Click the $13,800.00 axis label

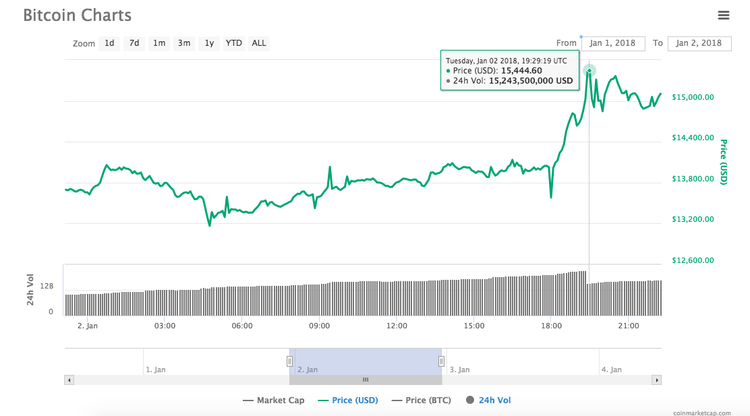(x=693, y=179)
